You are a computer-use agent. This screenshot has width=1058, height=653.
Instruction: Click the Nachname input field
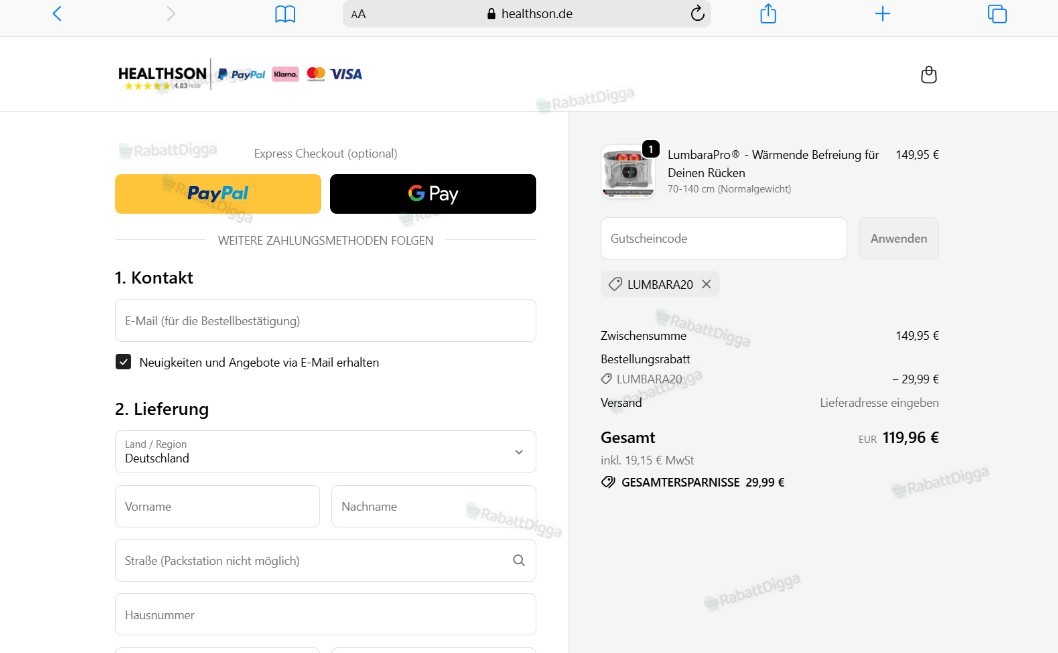pos(433,506)
